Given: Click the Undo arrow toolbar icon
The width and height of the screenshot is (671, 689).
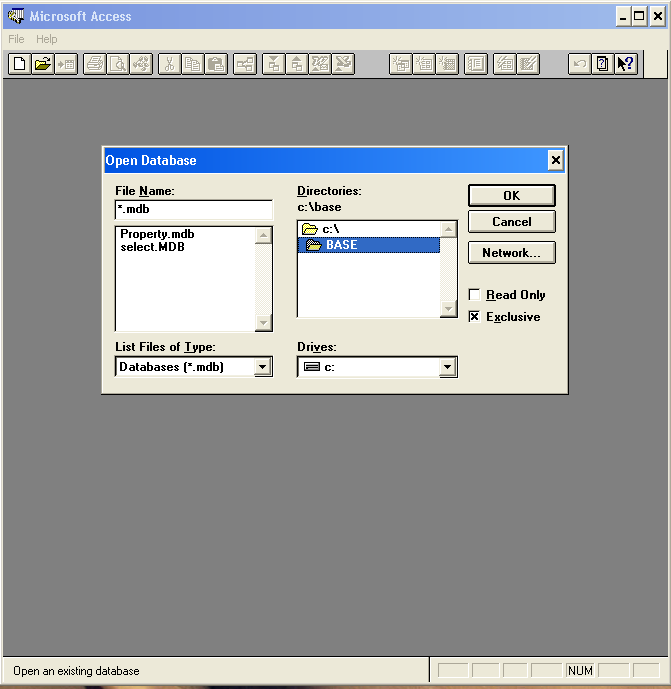Looking at the screenshot, I should point(580,64).
